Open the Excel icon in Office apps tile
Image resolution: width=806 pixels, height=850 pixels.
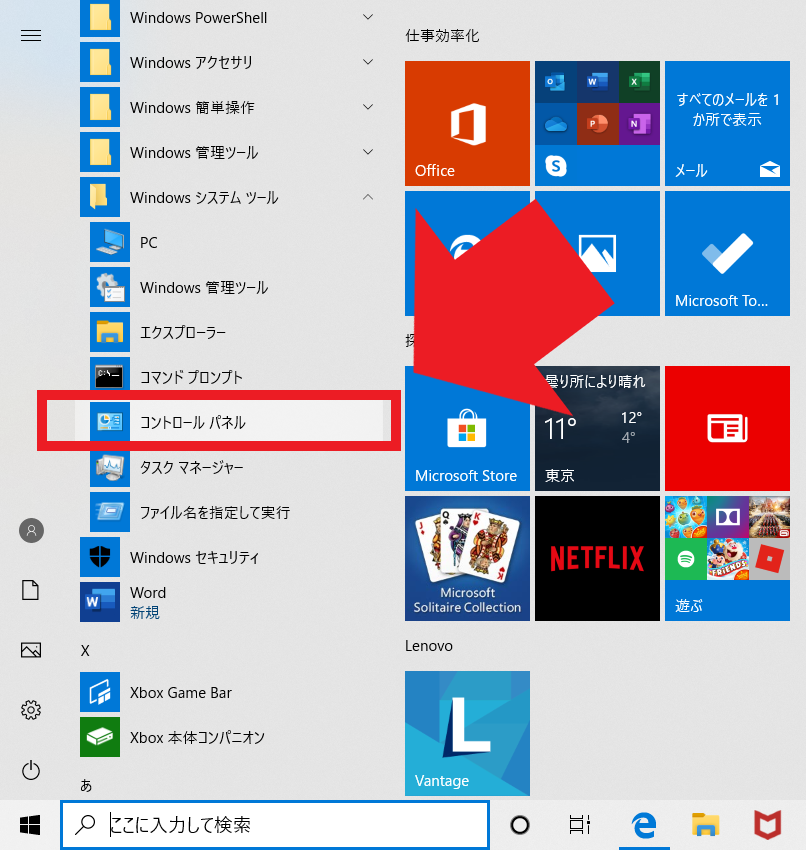[639, 82]
